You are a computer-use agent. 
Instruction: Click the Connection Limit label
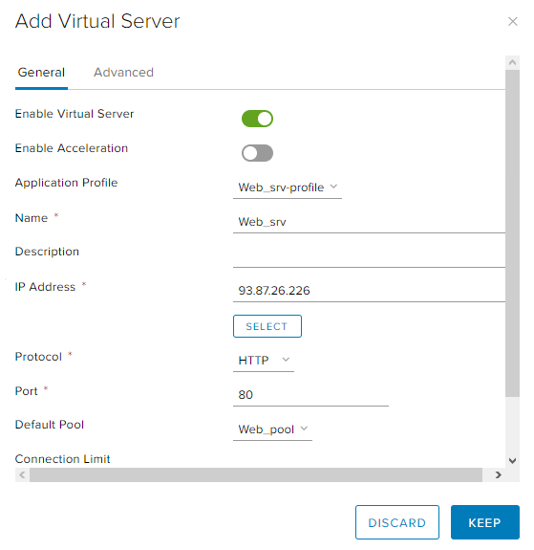[x=62, y=459]
